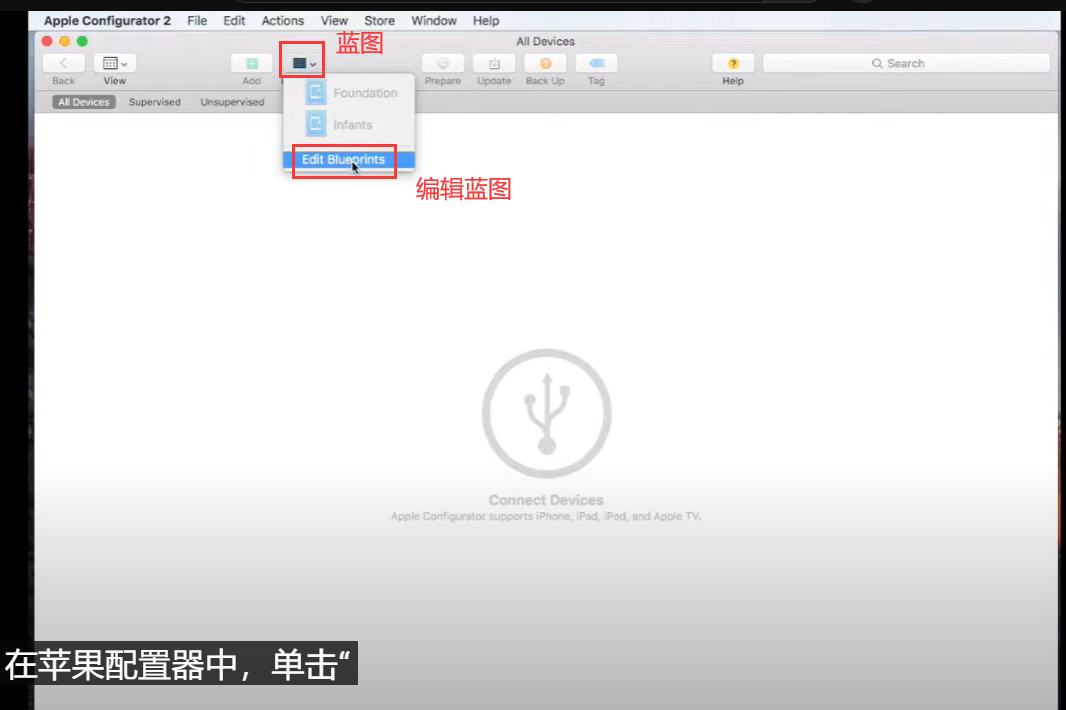Image resolution: width=1066 pixels, height=710 pixels.
Task: Open the Actions menu
Action: click(x=283, y=20)
